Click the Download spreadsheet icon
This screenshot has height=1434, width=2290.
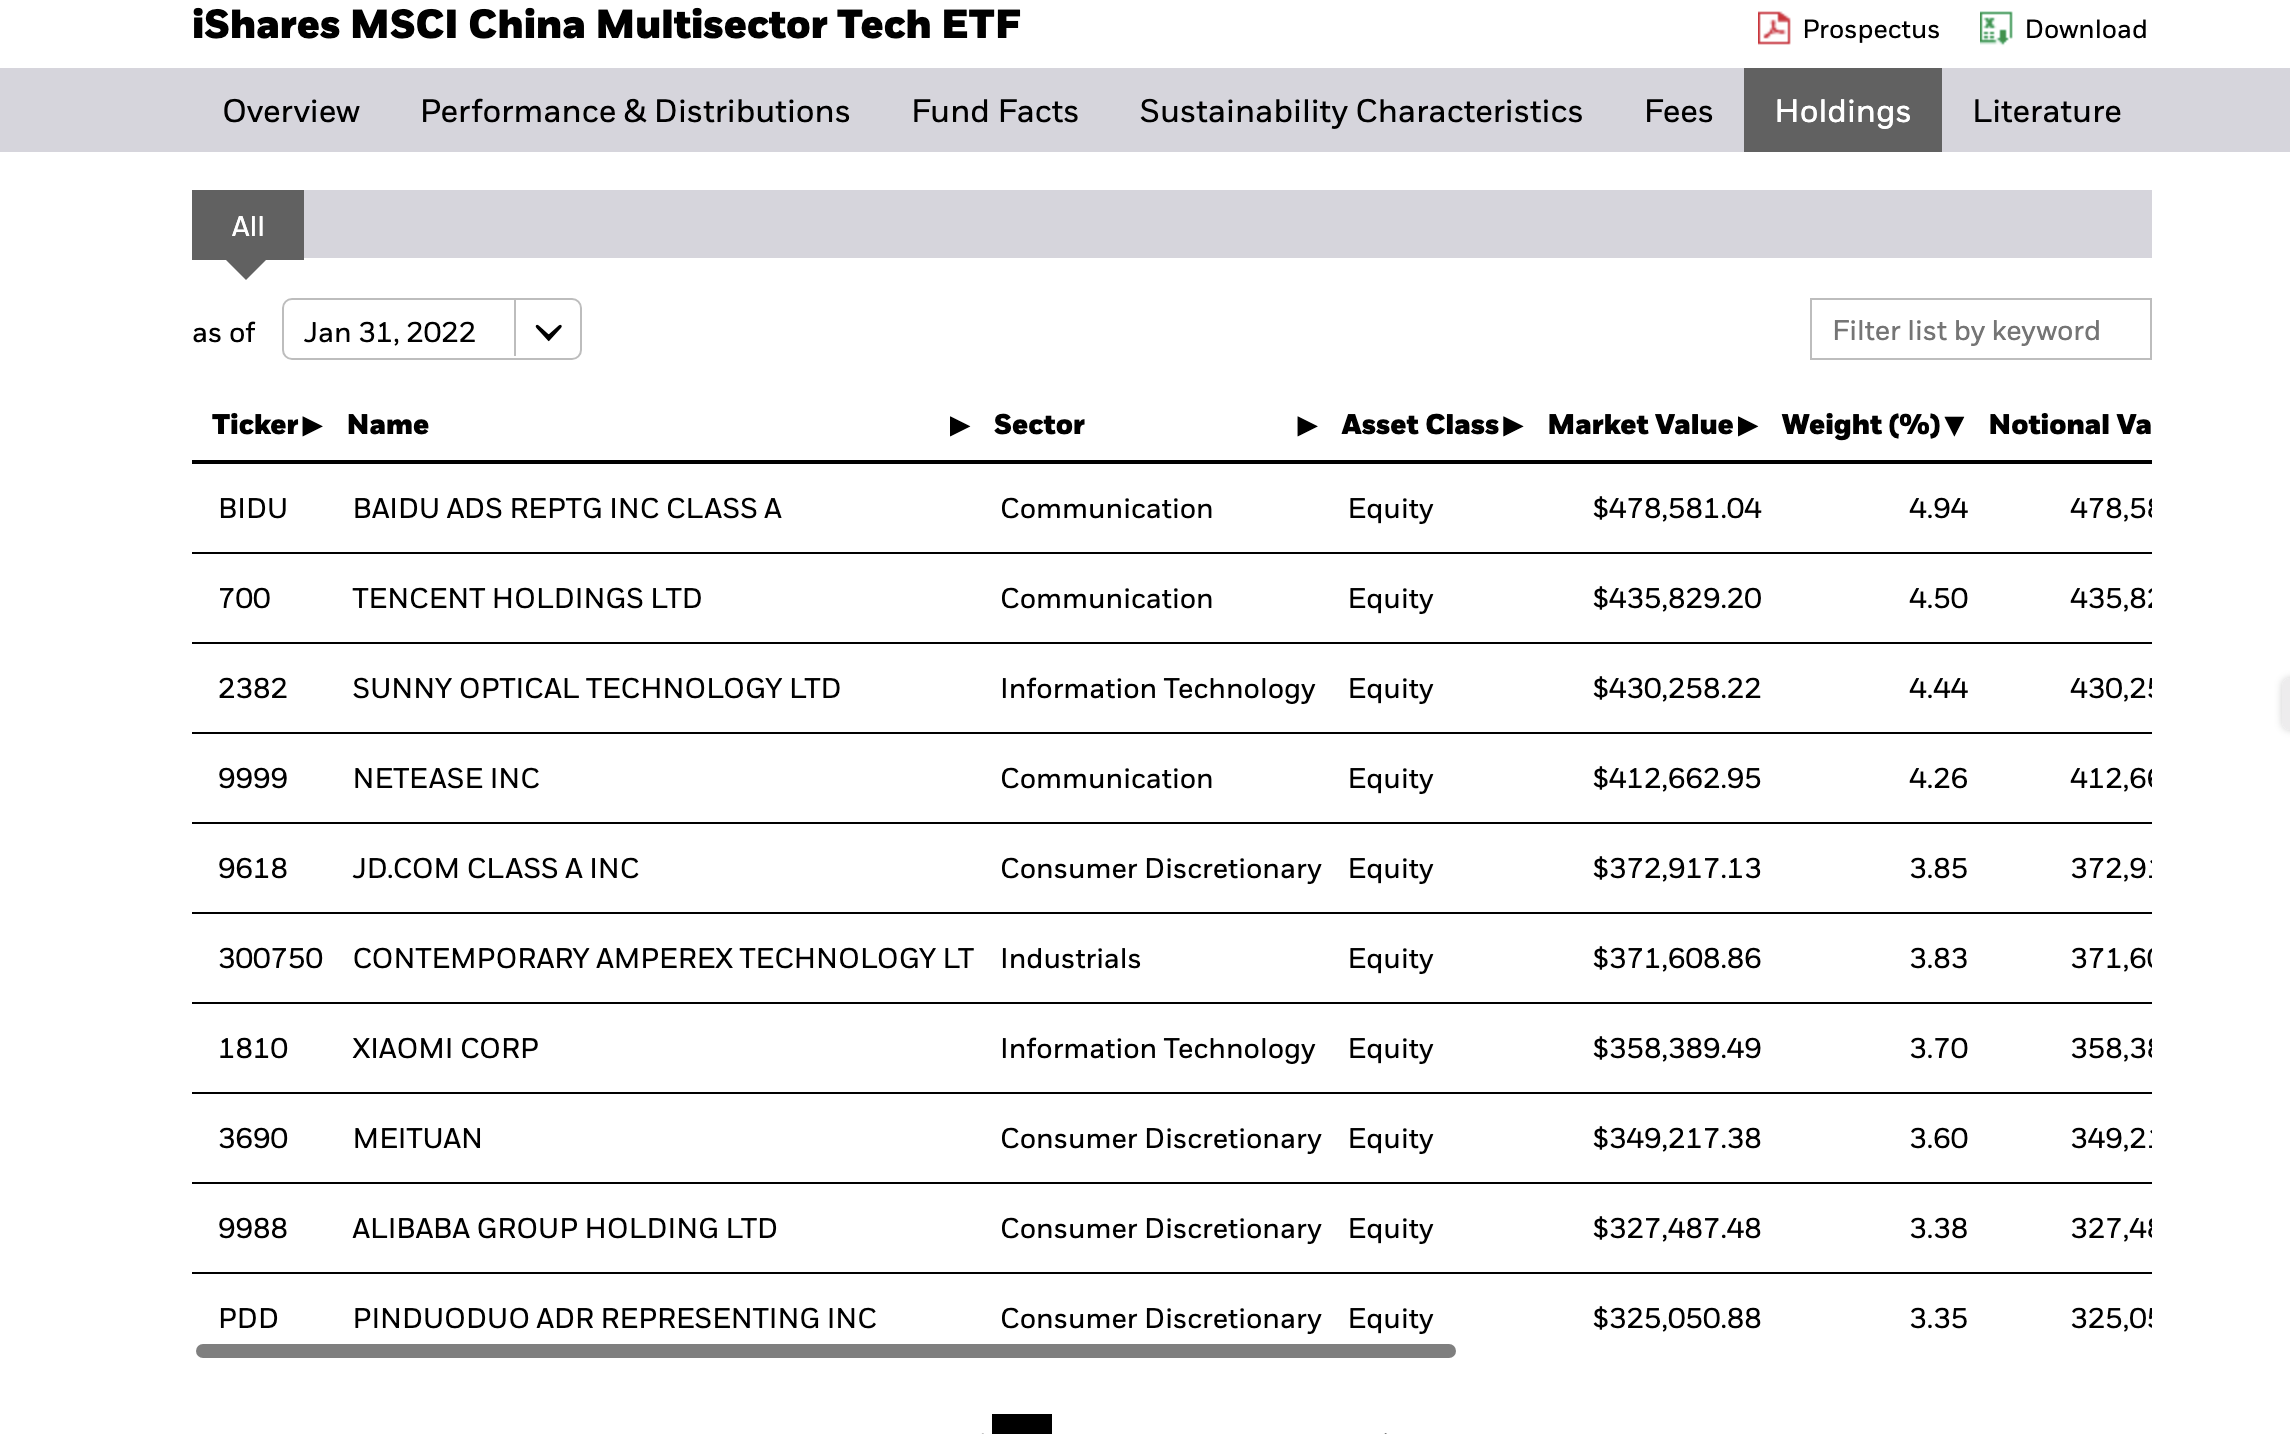(1995, 28)
